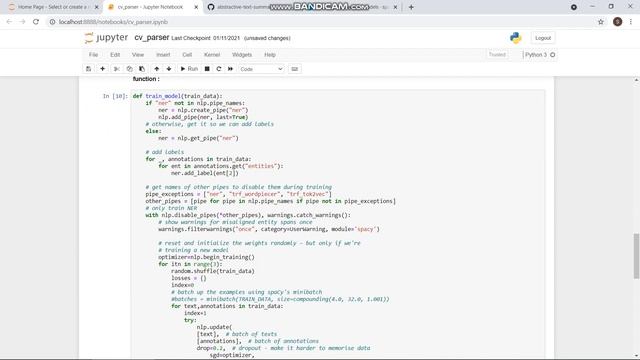
Task: Go forward in browser history
Action: [22, 22]
